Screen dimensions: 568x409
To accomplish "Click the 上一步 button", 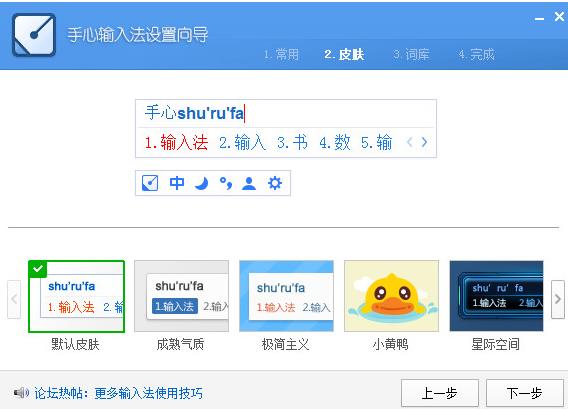I will click(x=440, y=393).
